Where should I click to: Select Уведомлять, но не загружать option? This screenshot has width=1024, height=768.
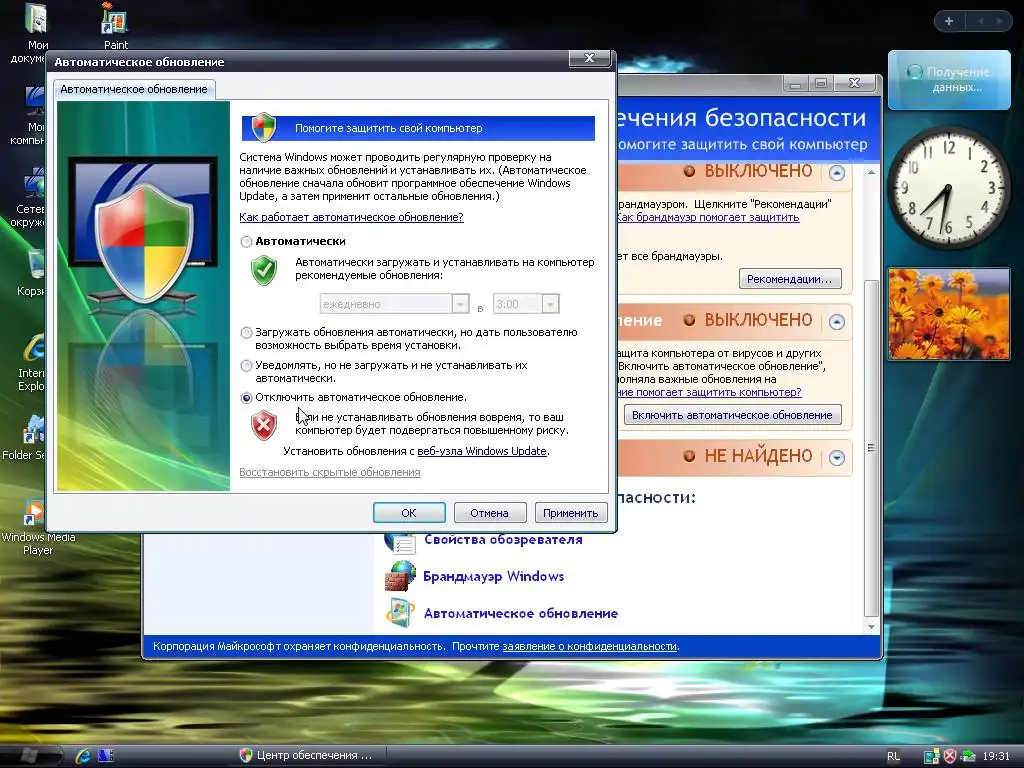246,366
